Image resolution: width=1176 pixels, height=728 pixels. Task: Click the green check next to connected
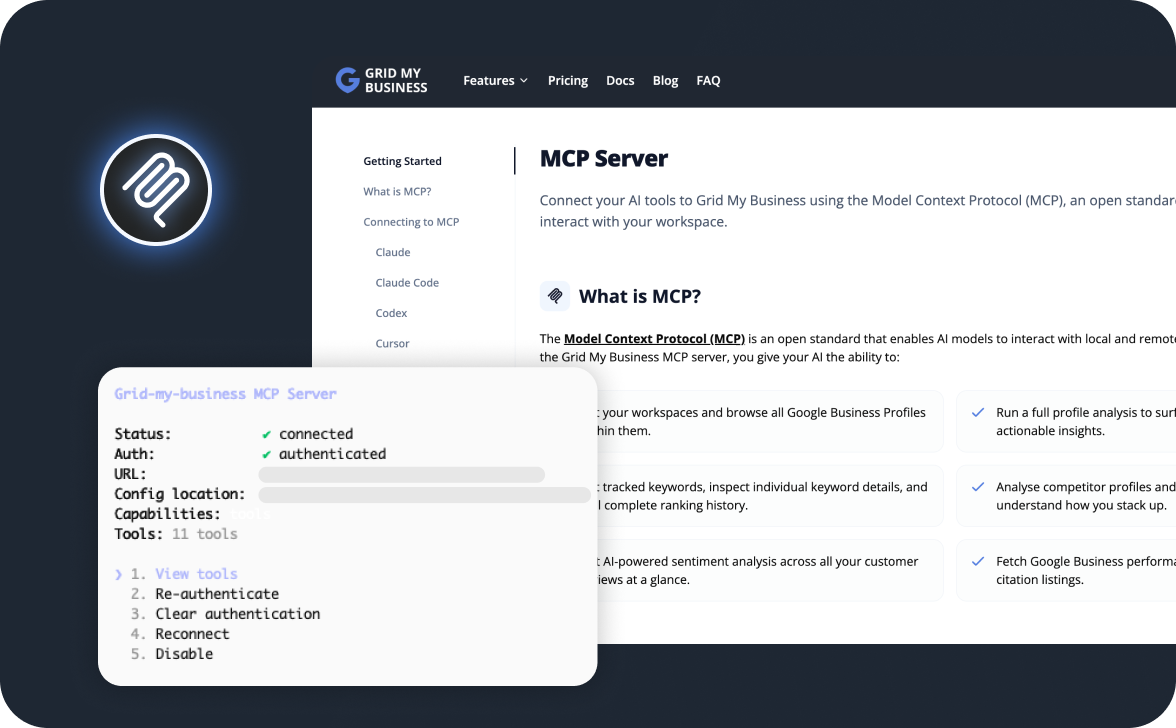pyautogui.click(x=266, y=434)
